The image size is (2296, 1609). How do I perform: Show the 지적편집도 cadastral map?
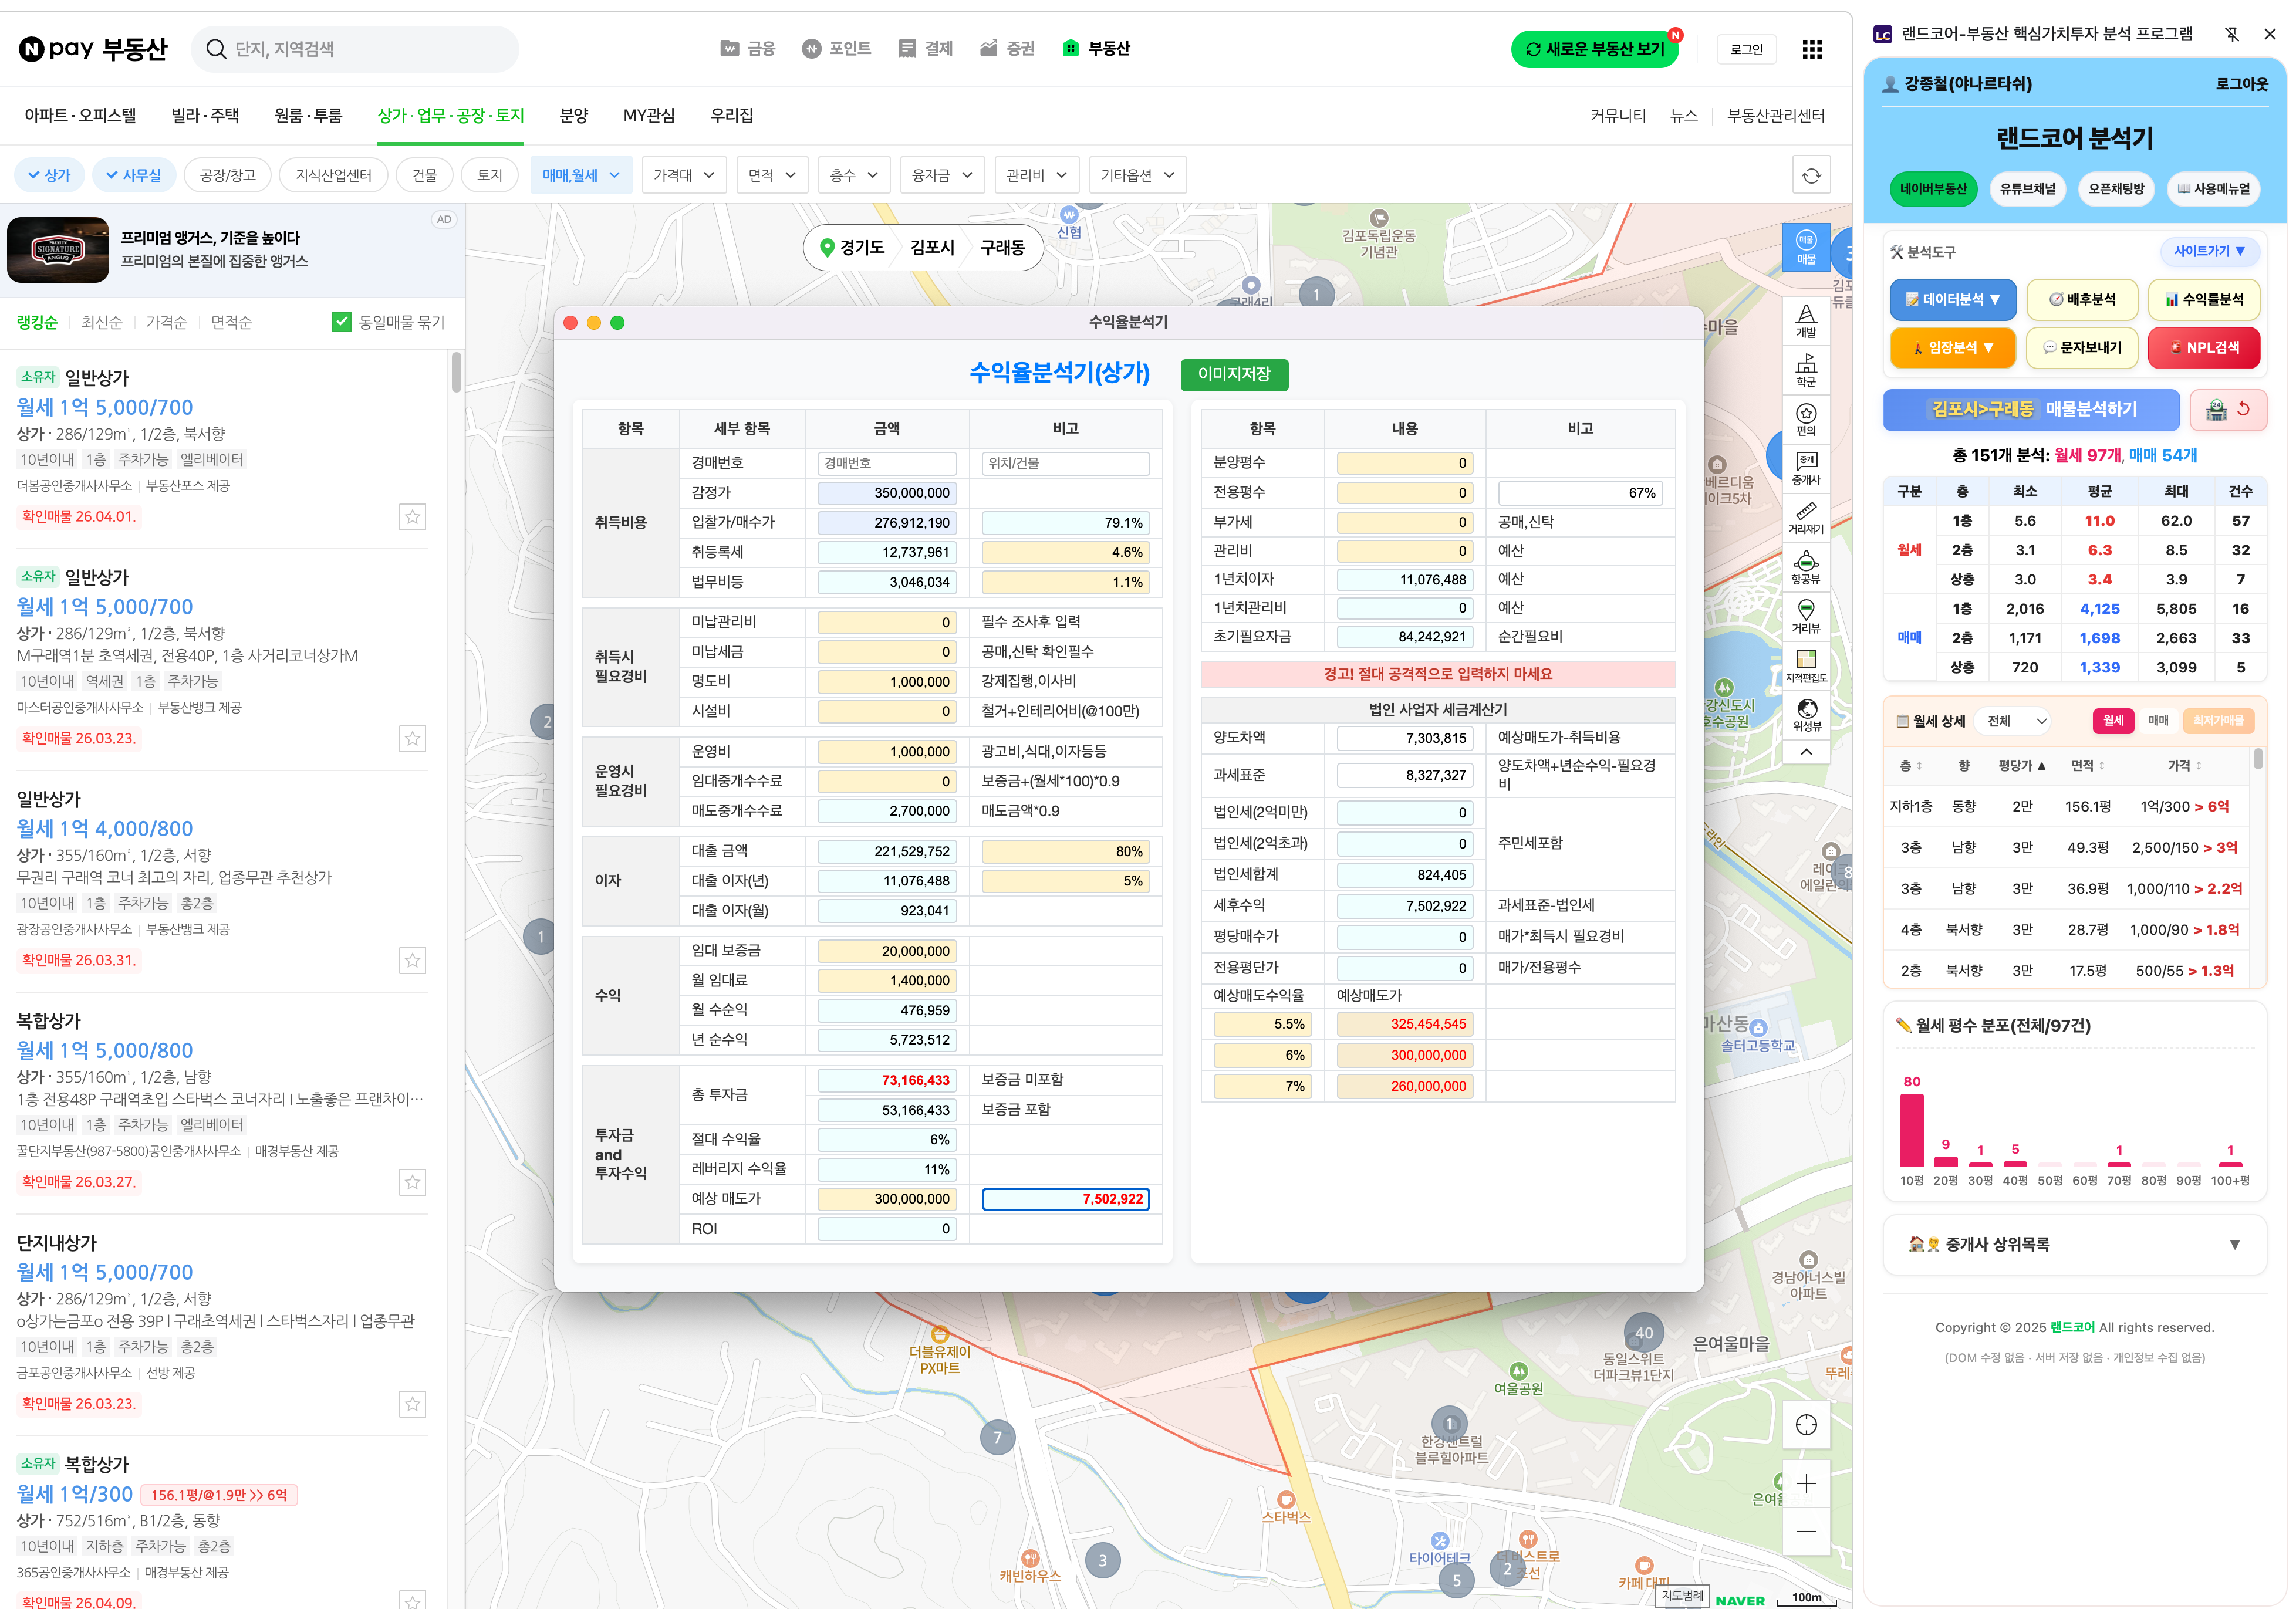pyautogui.click(x=1805, y=666)
